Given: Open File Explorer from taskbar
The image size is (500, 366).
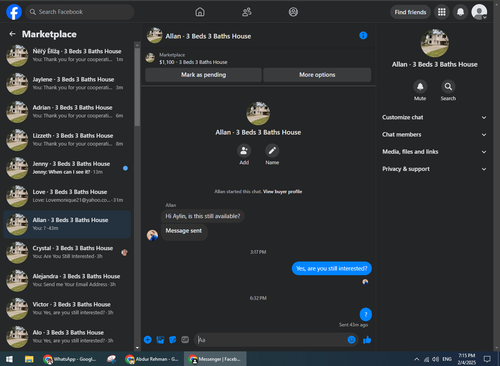Looking at the screenshot, I should (x=29, y=359).
